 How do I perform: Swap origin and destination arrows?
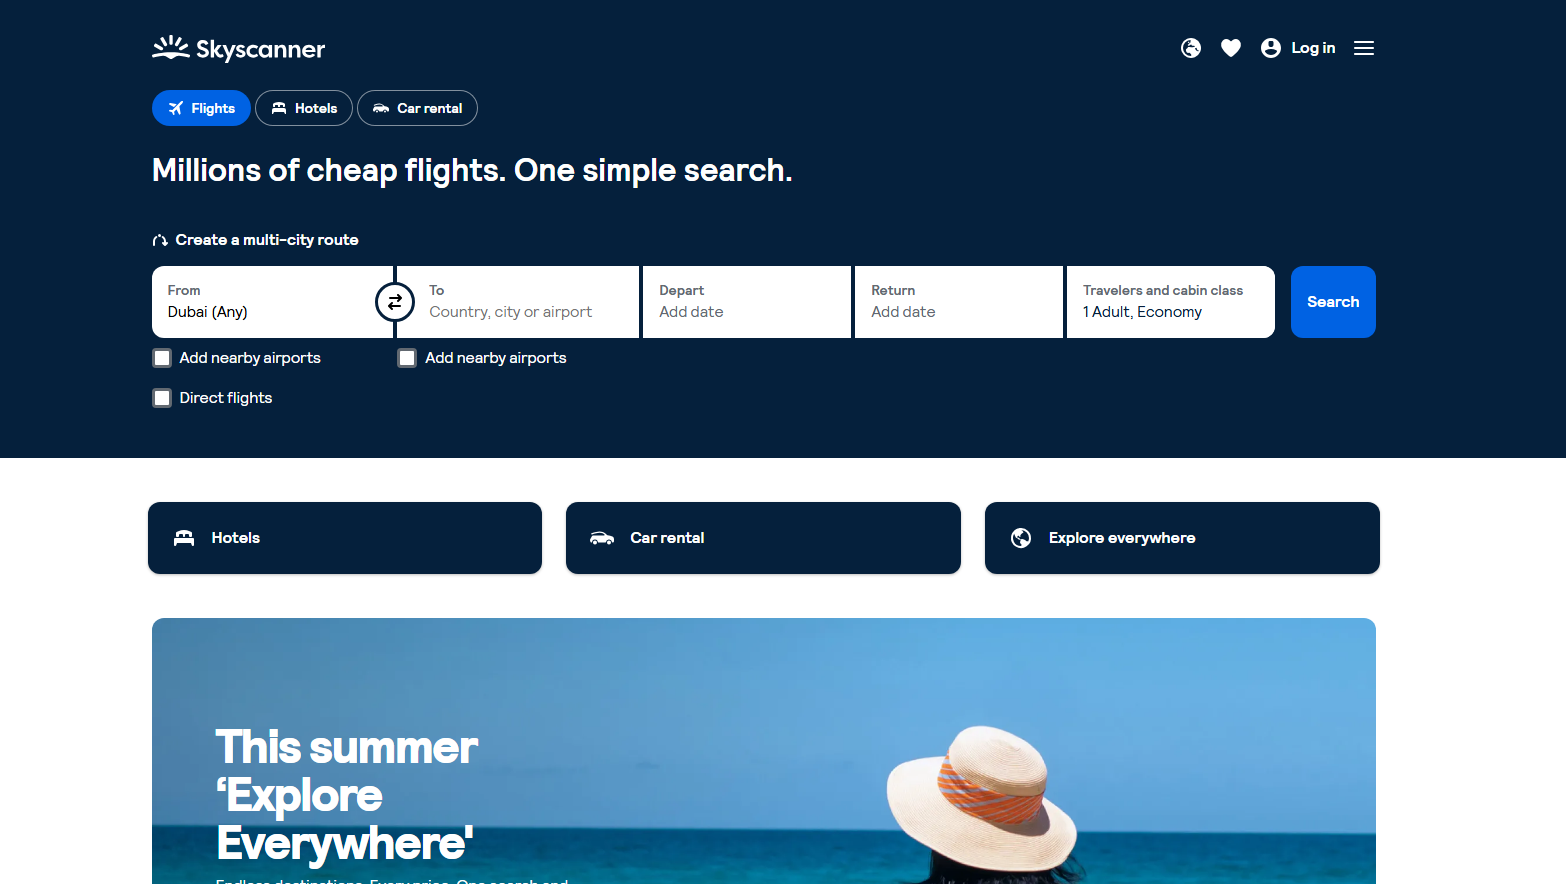[x=395, y=302]
